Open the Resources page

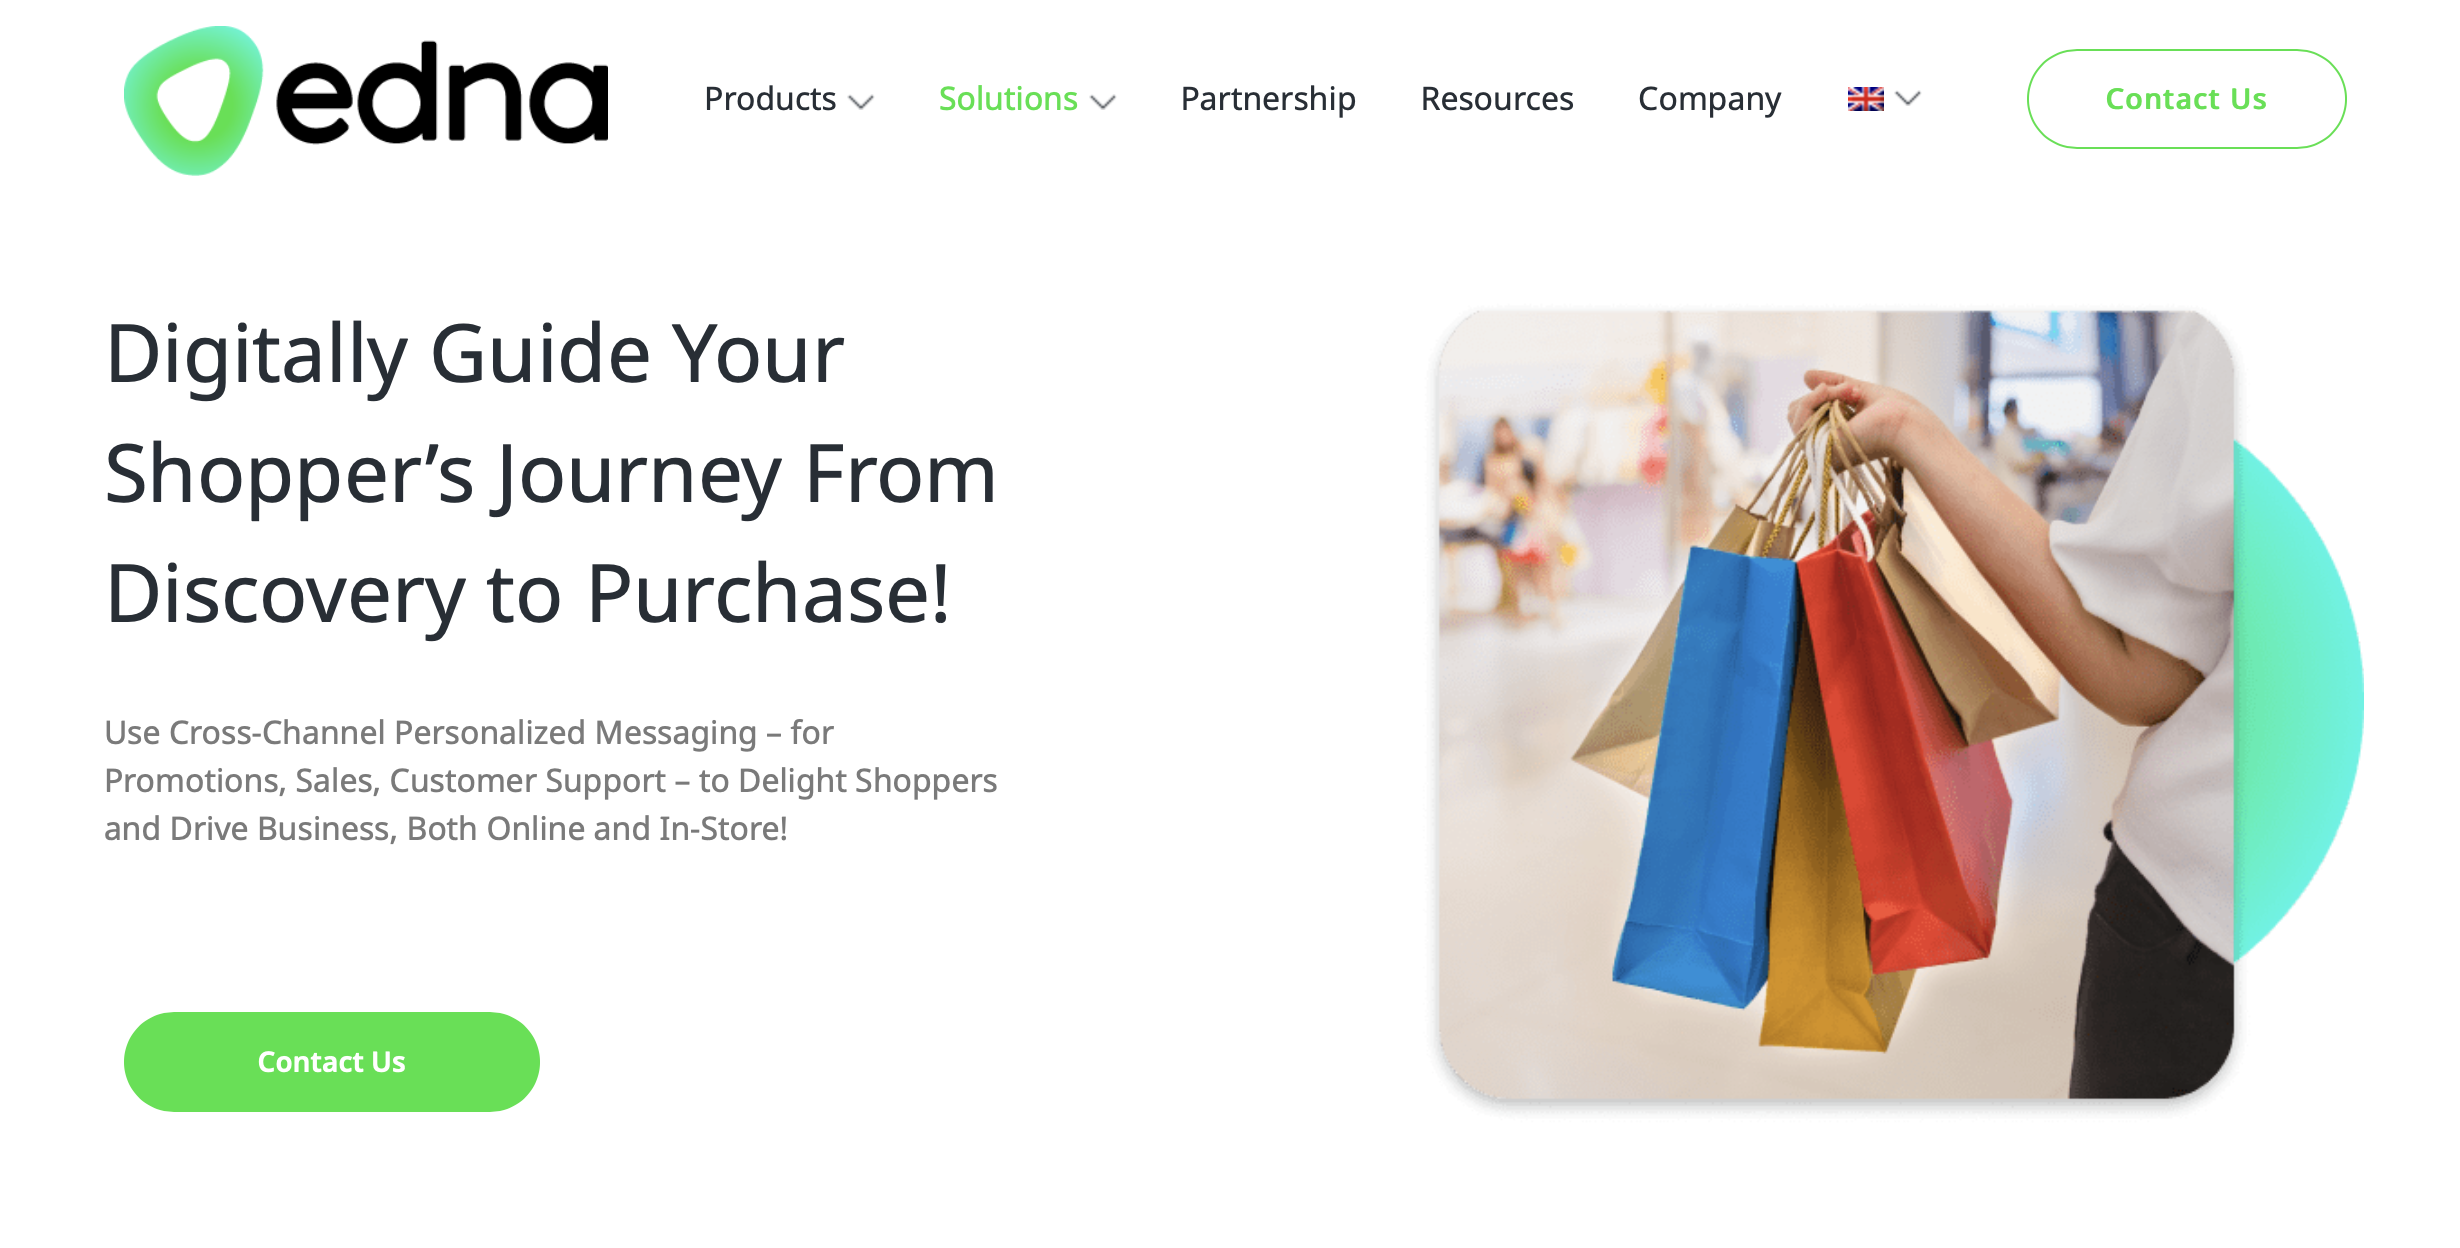(x=1497, y=99)
